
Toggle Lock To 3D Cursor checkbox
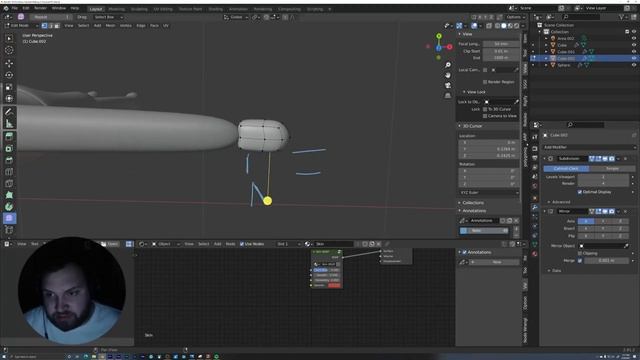point(485,109)
